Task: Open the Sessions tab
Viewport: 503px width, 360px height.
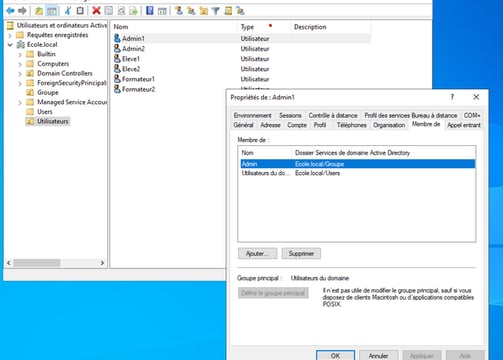Action: tap(290, 115)
